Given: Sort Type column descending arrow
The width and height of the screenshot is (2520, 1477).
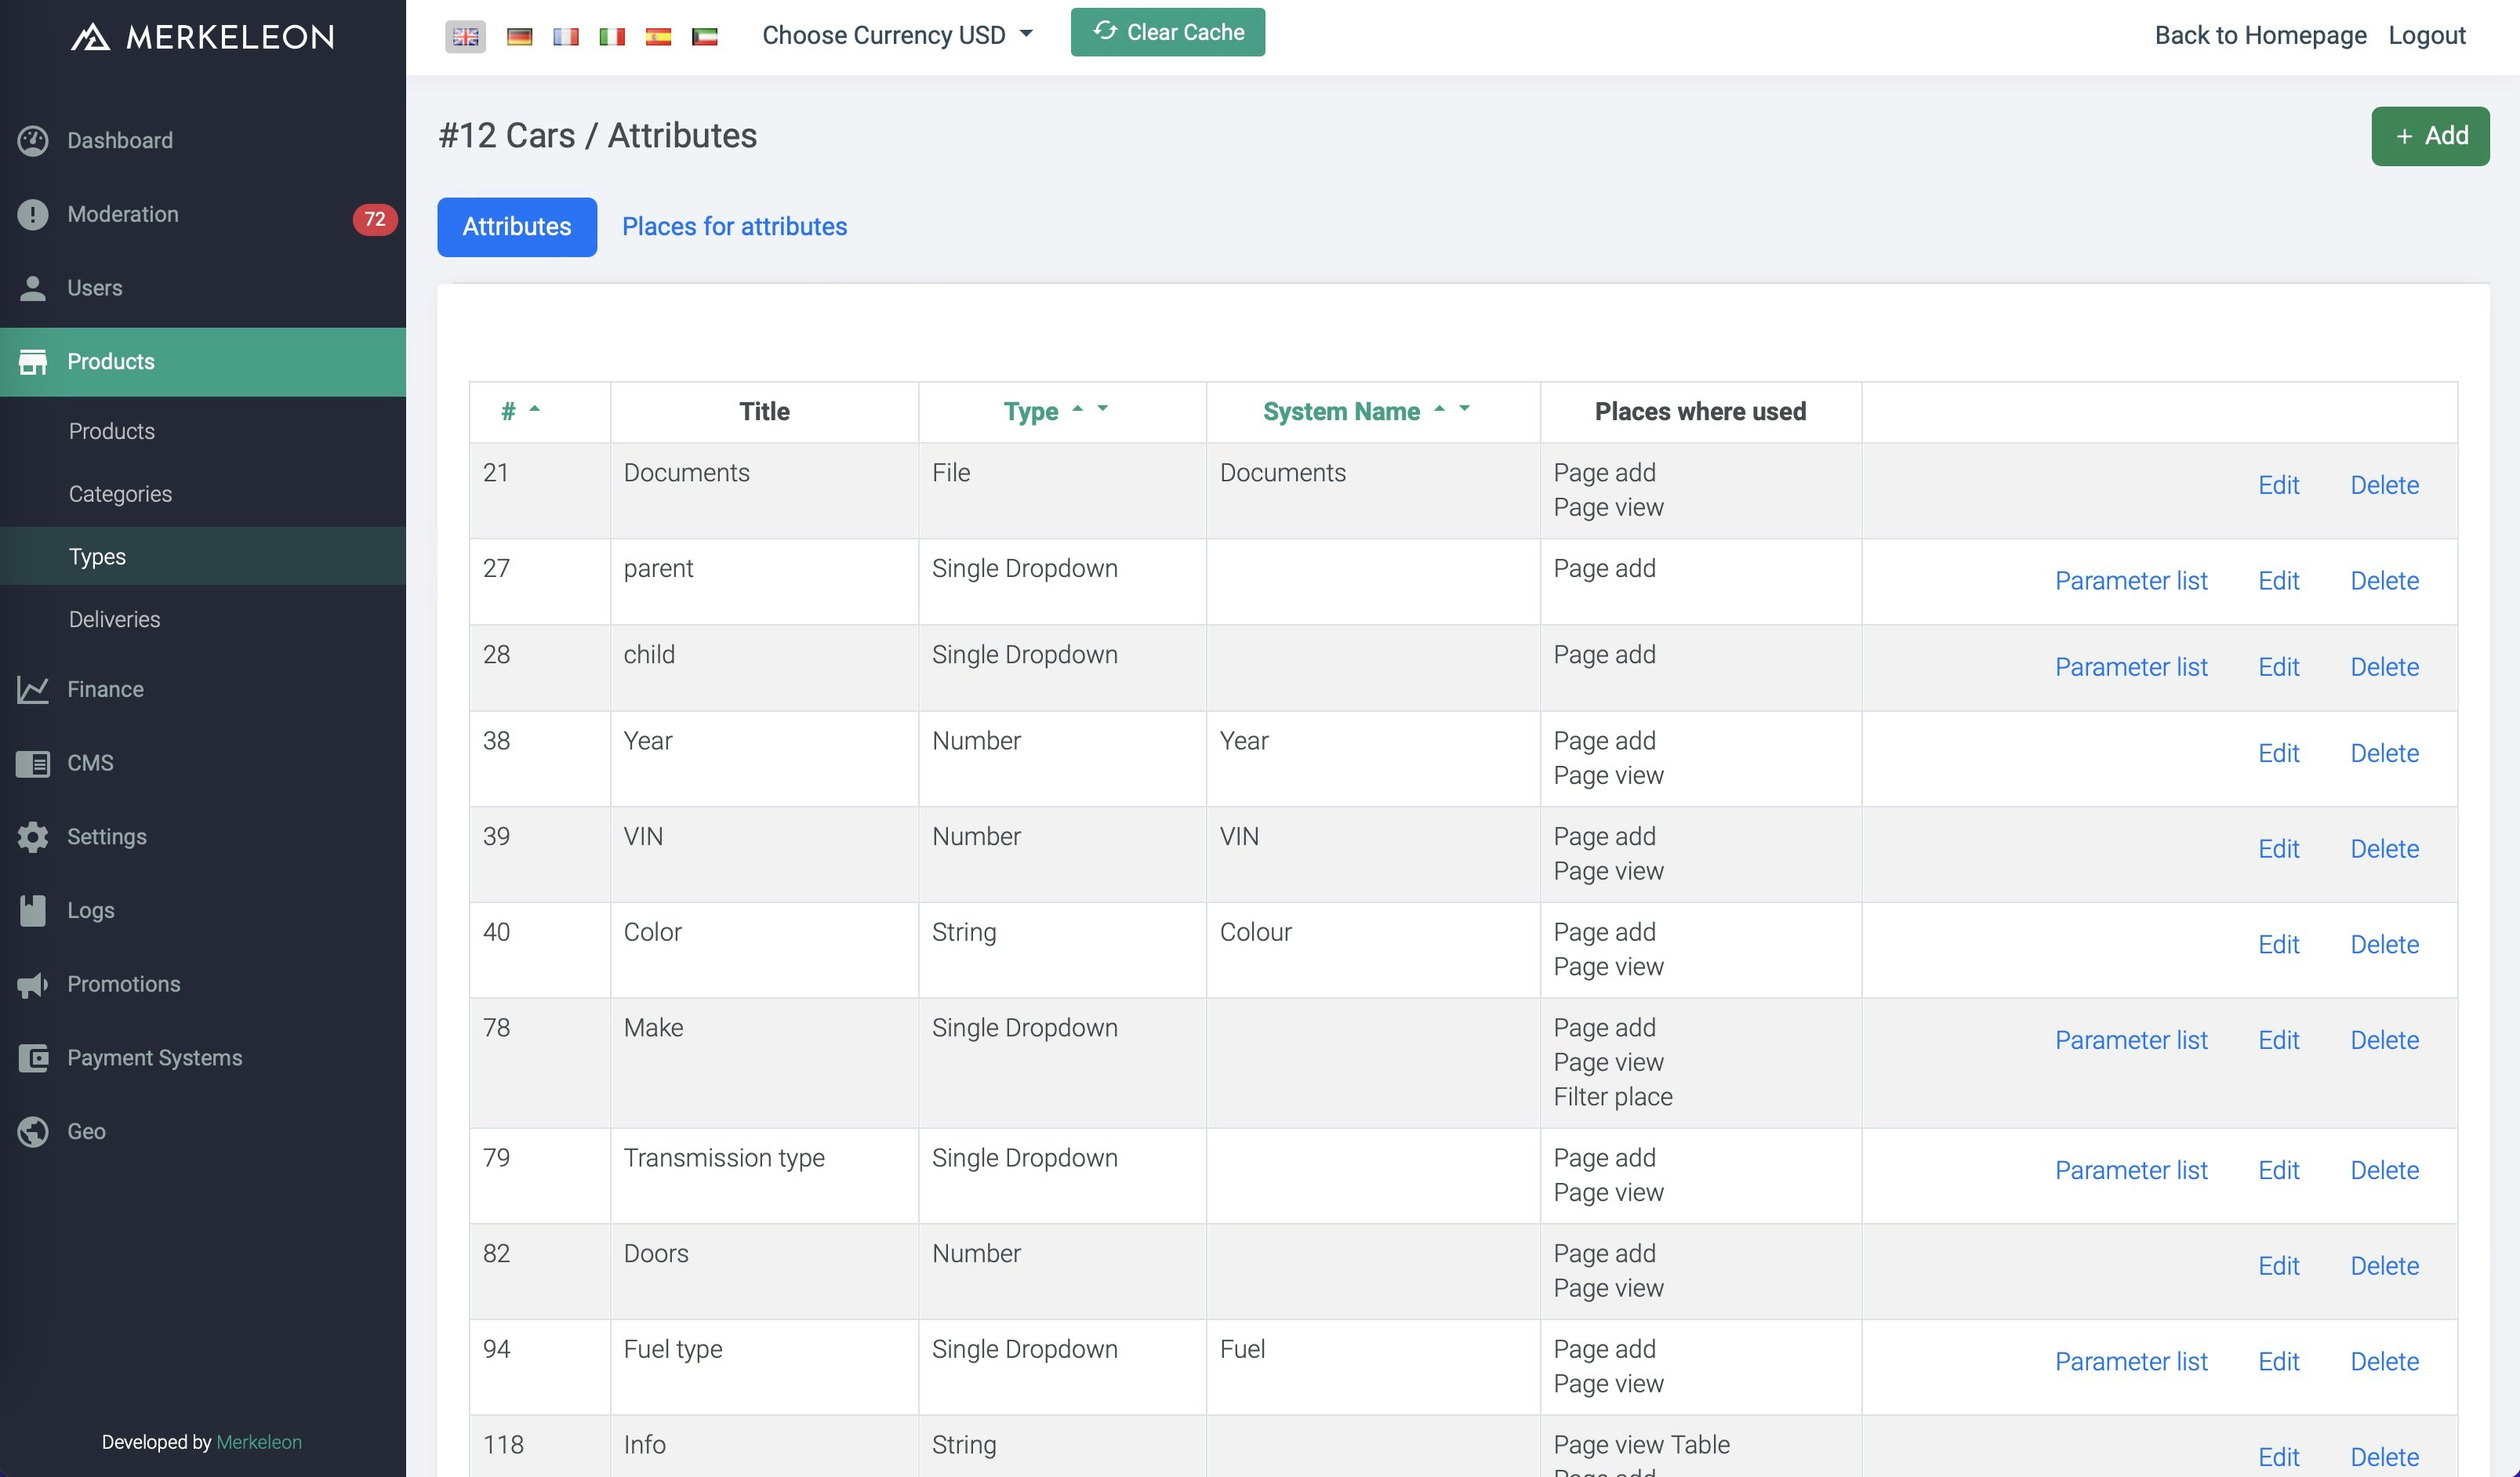Looking at the screenshot, I should pyautogui.click(x=1103, y=408).
